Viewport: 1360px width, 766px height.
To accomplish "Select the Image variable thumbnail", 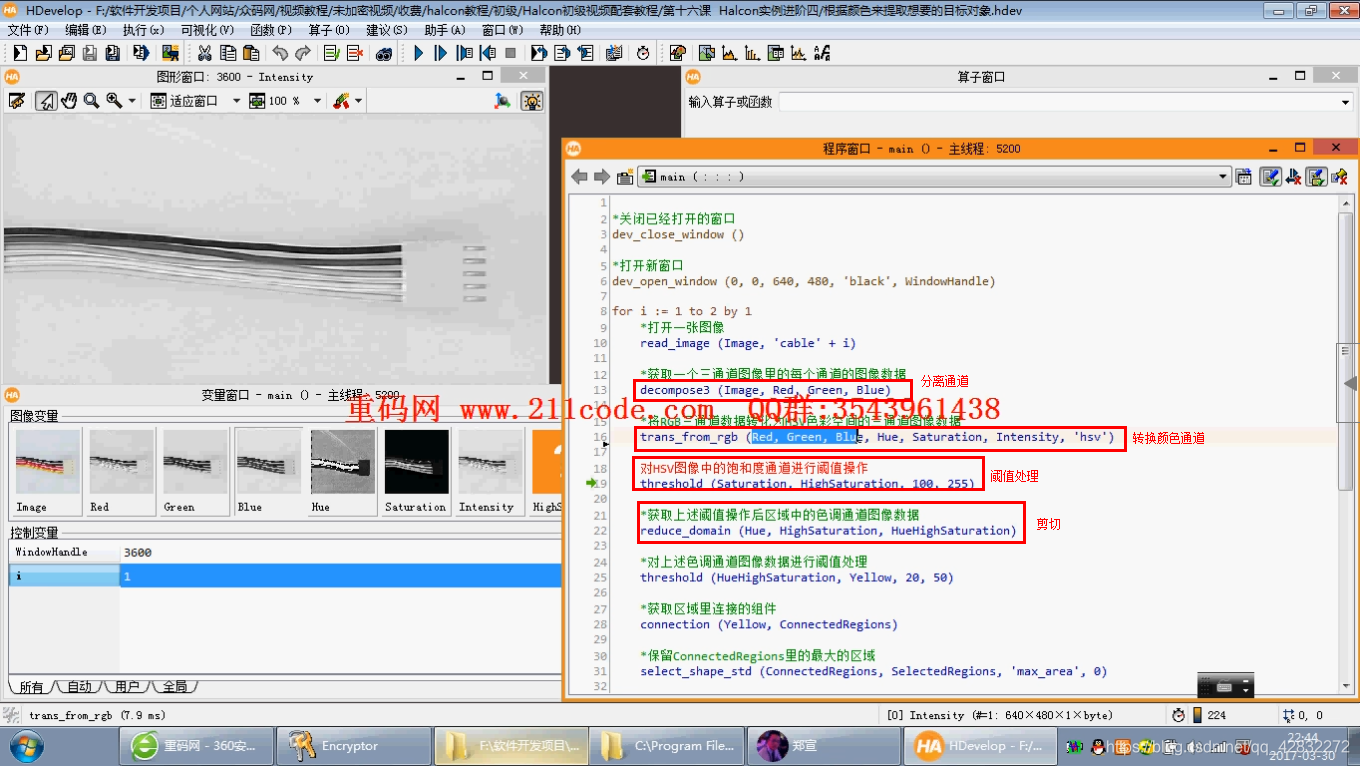I will pos(47,470).
